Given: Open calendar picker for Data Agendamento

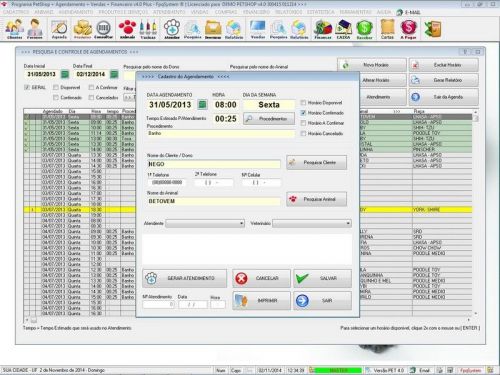Looking at the screenshot, I should pos(202,105).
